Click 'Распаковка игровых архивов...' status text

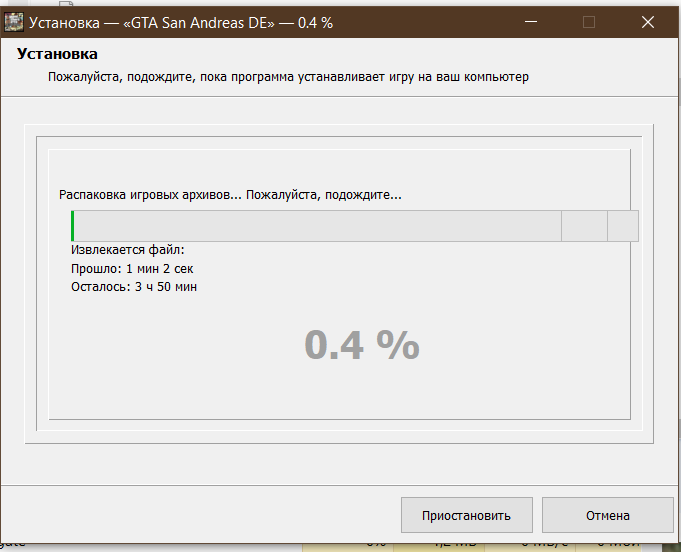pos(230,195)
